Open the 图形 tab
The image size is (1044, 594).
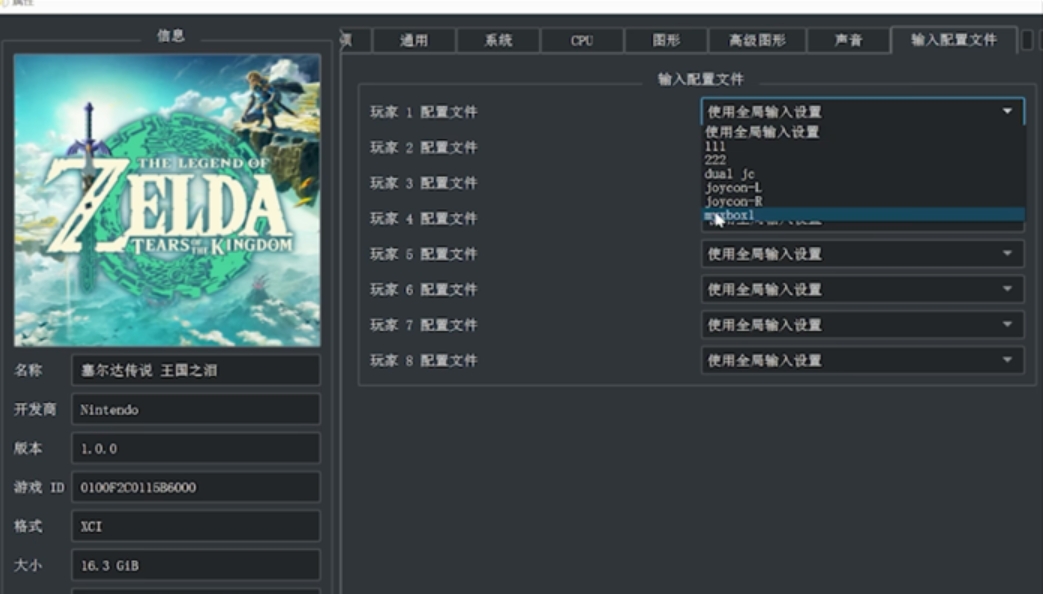[666, 41]
